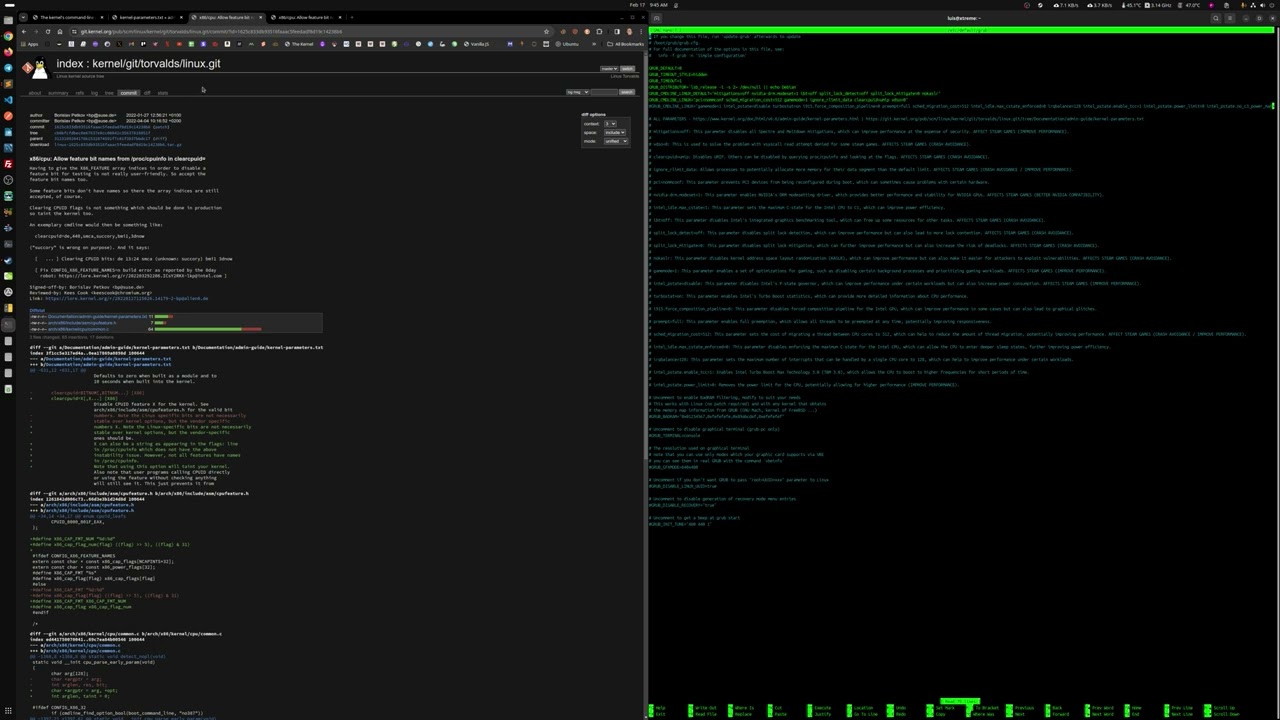
Task: Click the nano title bar showing /etc/default/grub
Action: coord(963,30)
